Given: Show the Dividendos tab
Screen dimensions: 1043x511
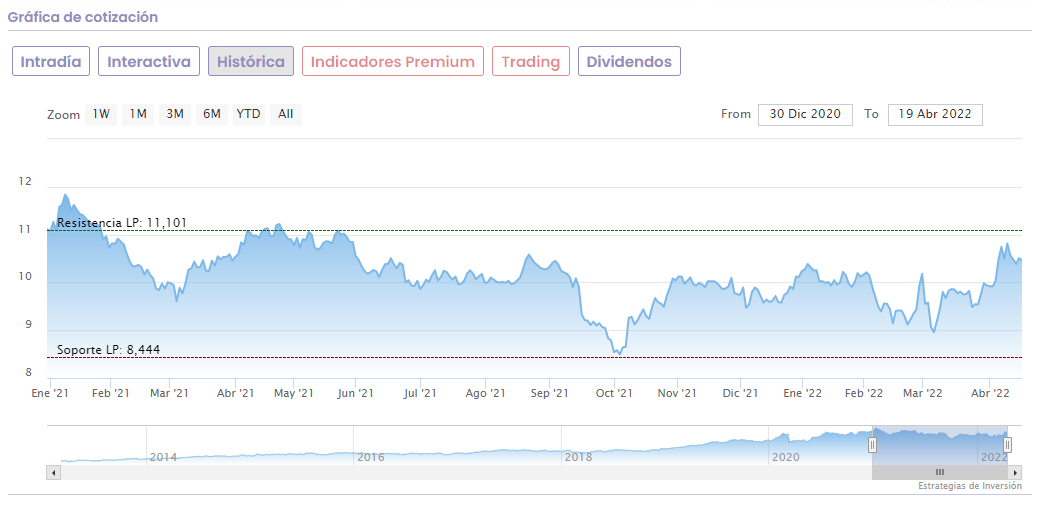Looking at the screenshot, I should pos(629,62).
